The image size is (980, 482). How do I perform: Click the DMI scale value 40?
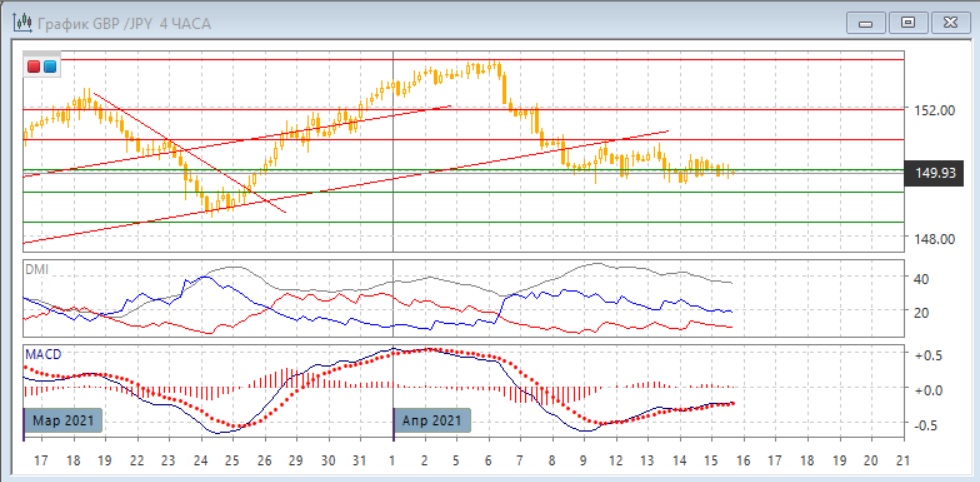[x=922, y=279]
